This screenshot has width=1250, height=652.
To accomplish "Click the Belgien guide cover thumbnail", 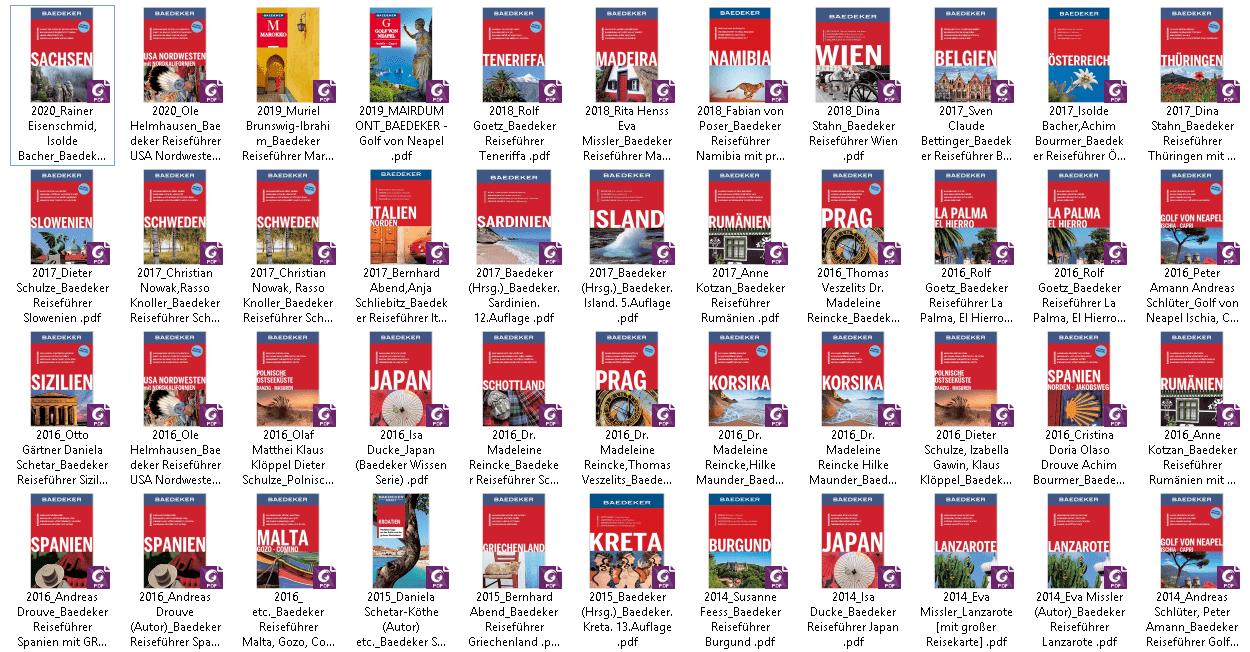I will 967,54.
